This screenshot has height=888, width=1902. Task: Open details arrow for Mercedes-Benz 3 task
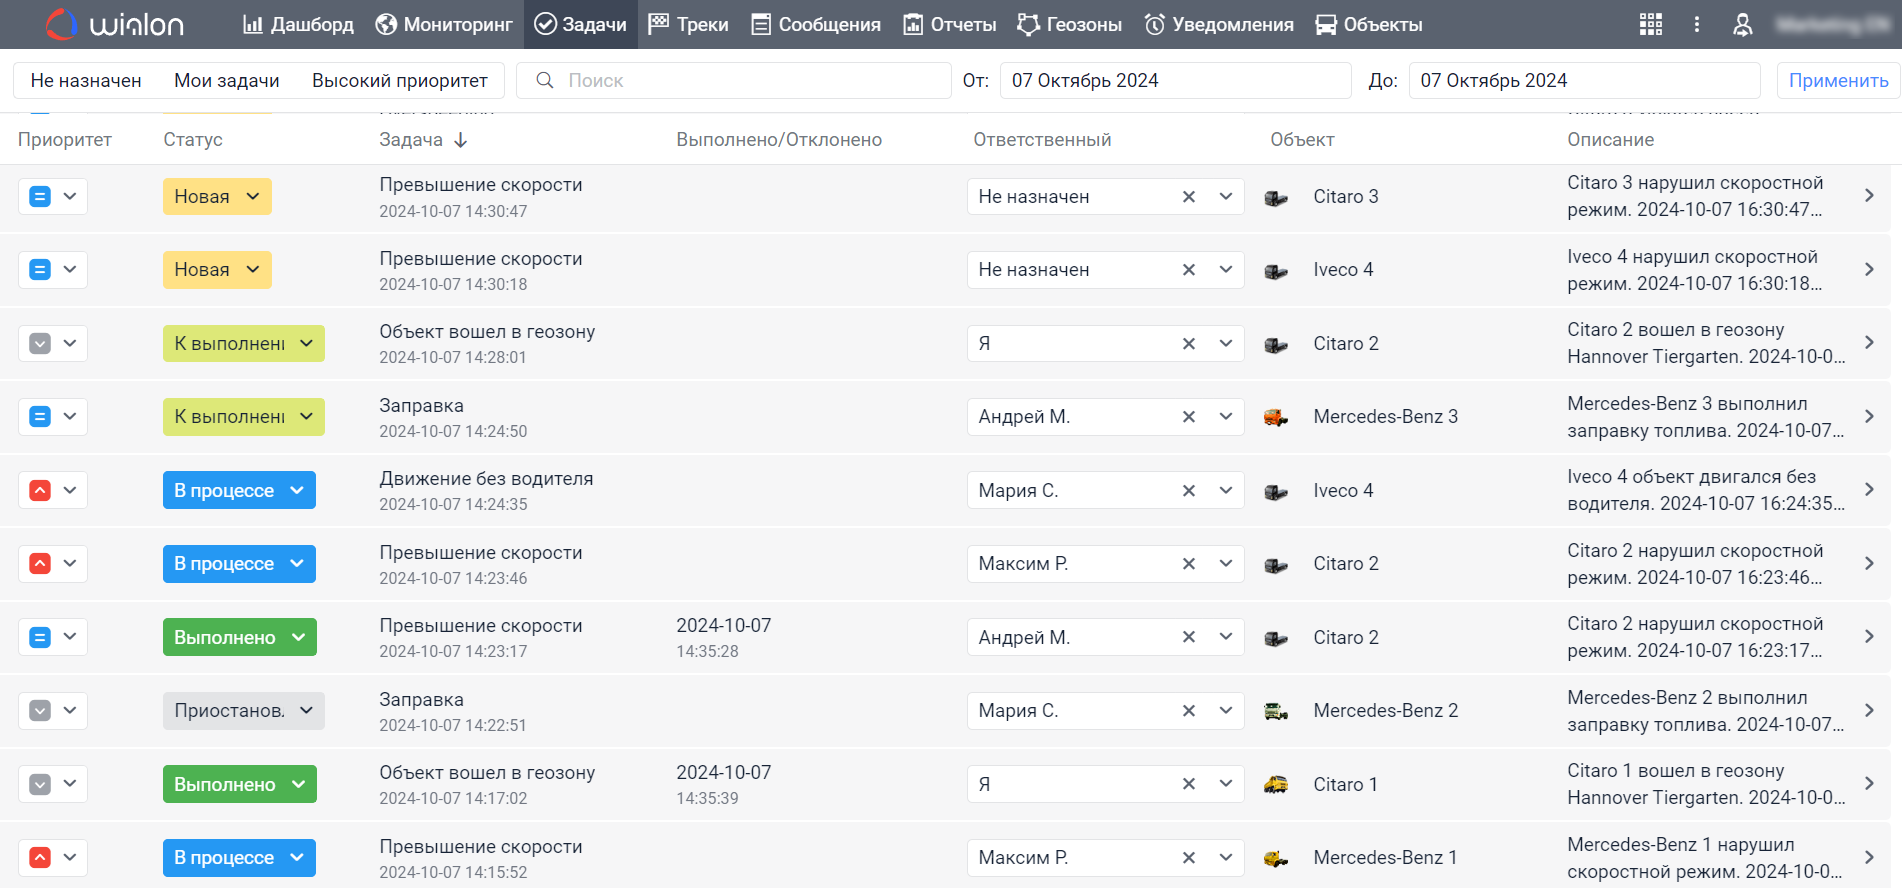click(x=1869, y=416)
